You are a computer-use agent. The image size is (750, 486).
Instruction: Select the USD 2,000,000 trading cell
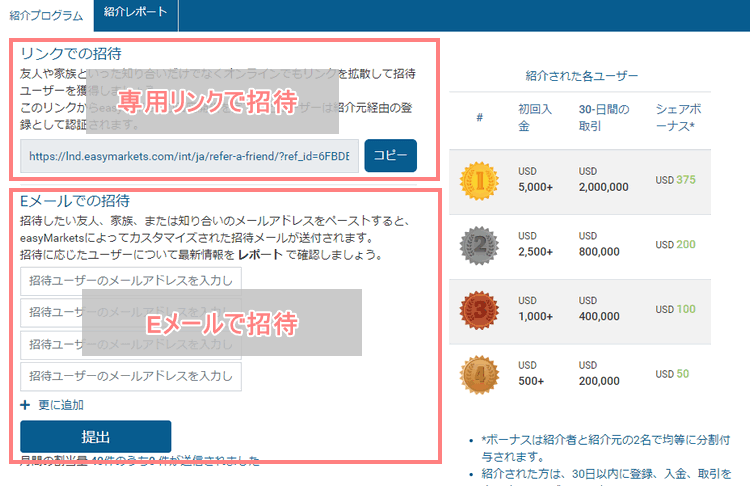click(x=603, y=179)
